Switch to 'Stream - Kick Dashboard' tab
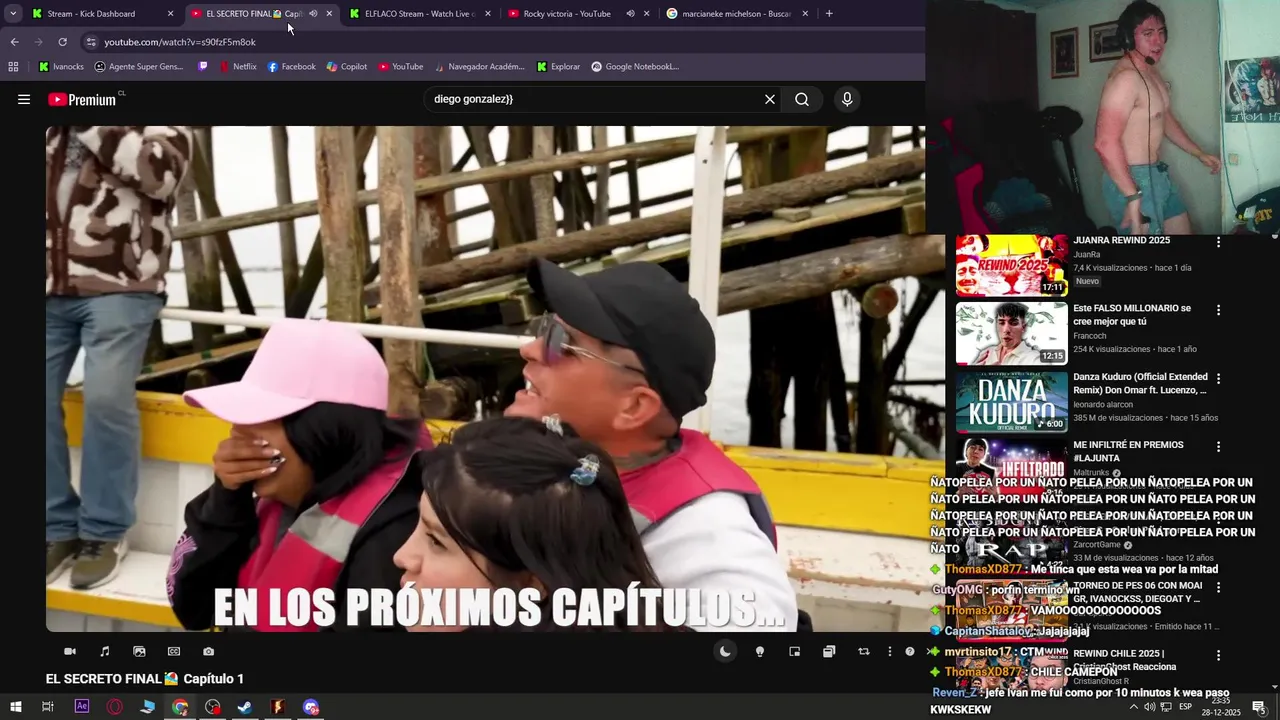Viewport: 1280px width, 720px height. 91,14
